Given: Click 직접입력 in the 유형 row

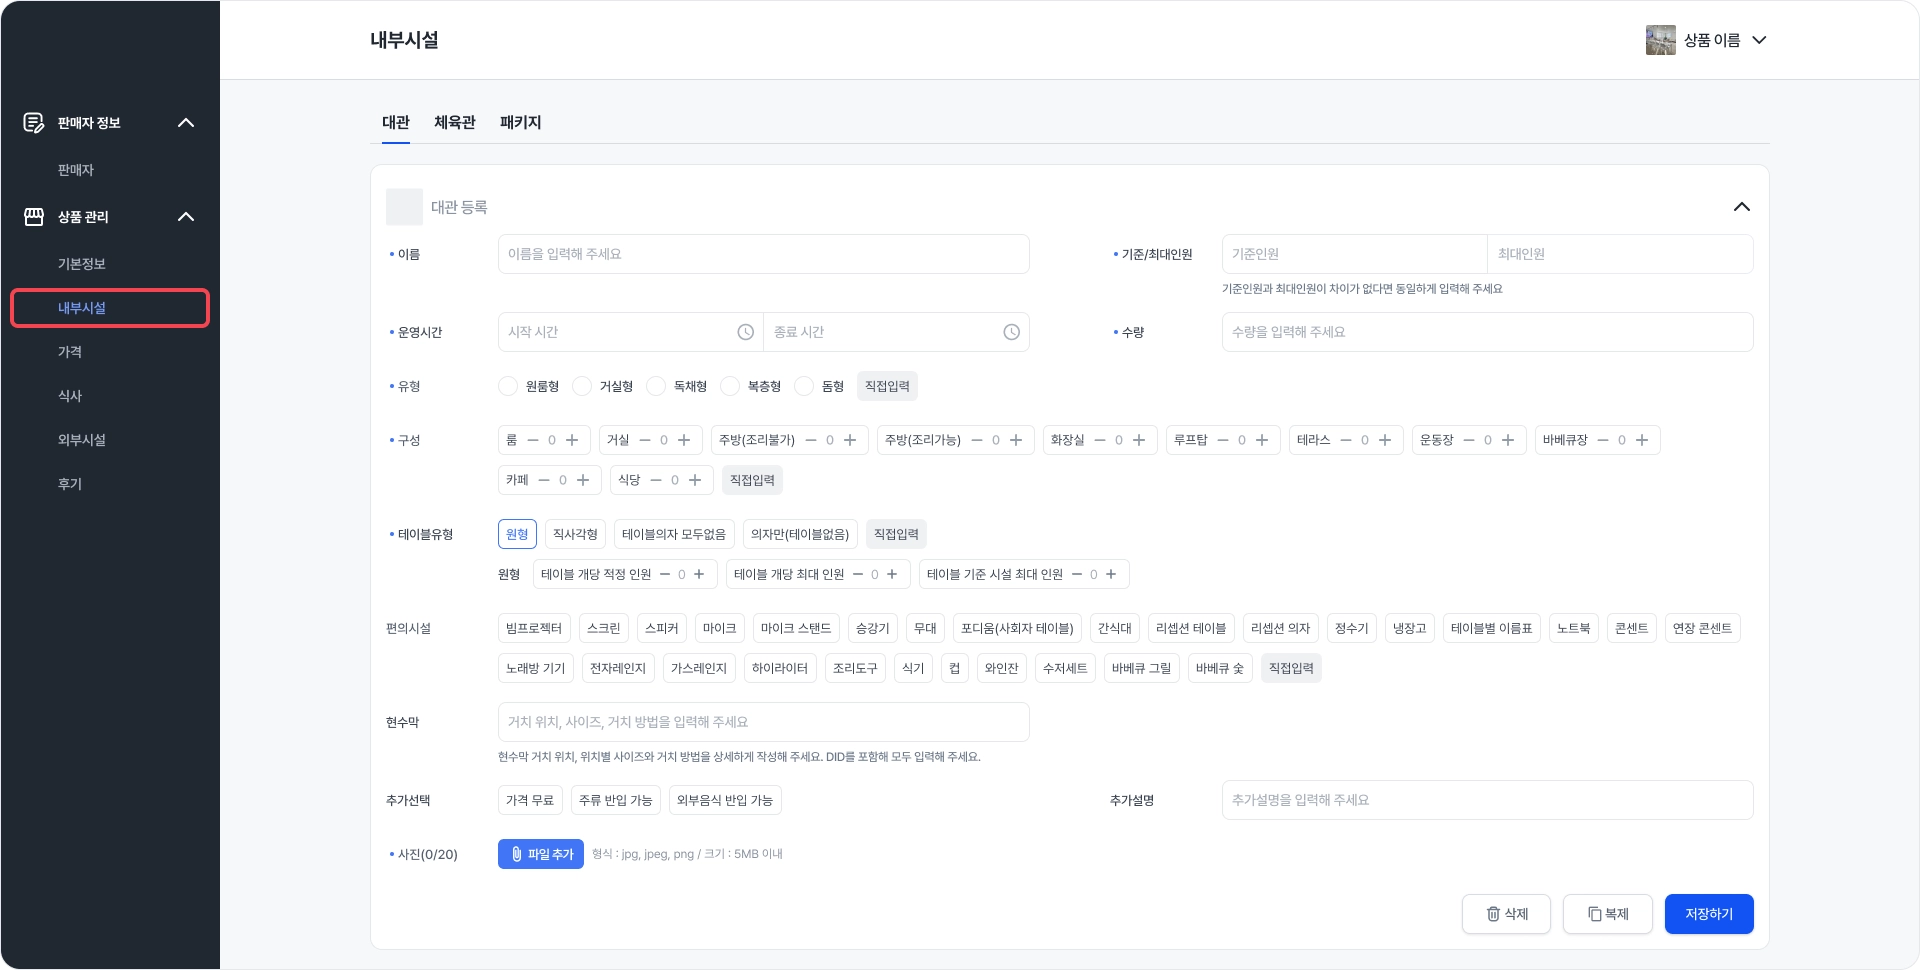Looking at the screenshot, I should pos(888,386).
